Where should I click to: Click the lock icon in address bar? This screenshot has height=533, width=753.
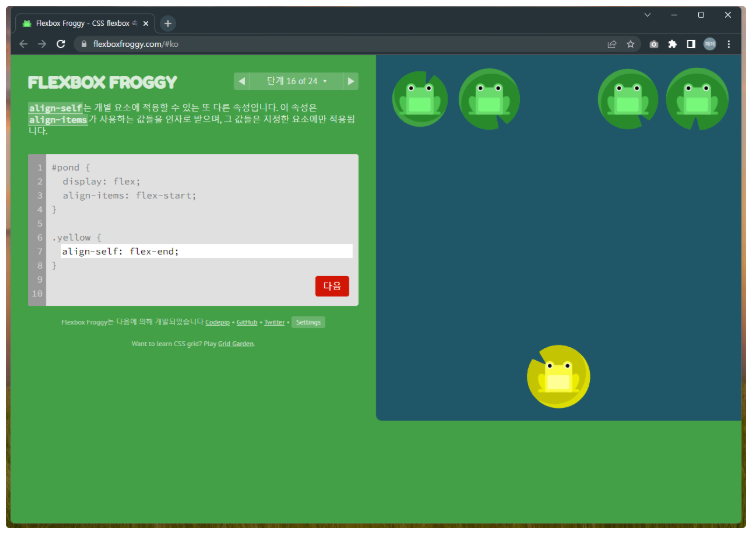84,44
